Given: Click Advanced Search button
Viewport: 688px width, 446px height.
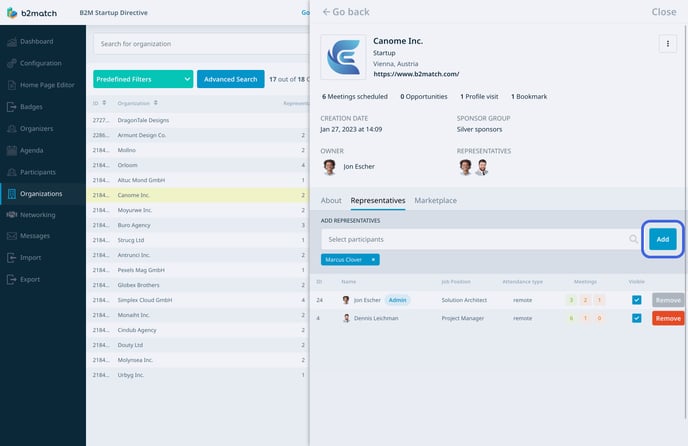Looking at the screenshot, I should [x=231, y=79].
